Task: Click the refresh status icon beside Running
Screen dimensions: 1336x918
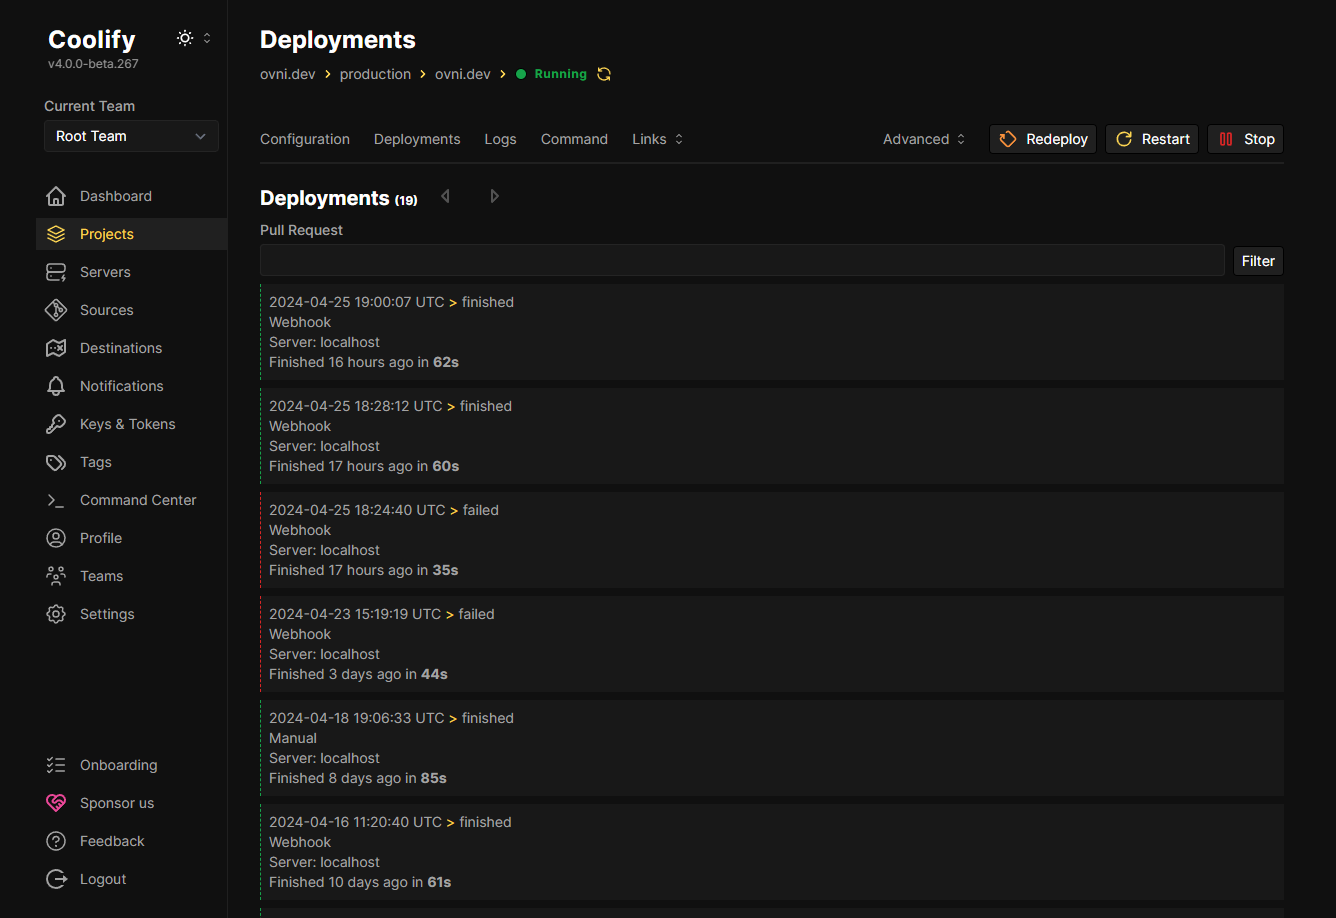Action: 604,74
